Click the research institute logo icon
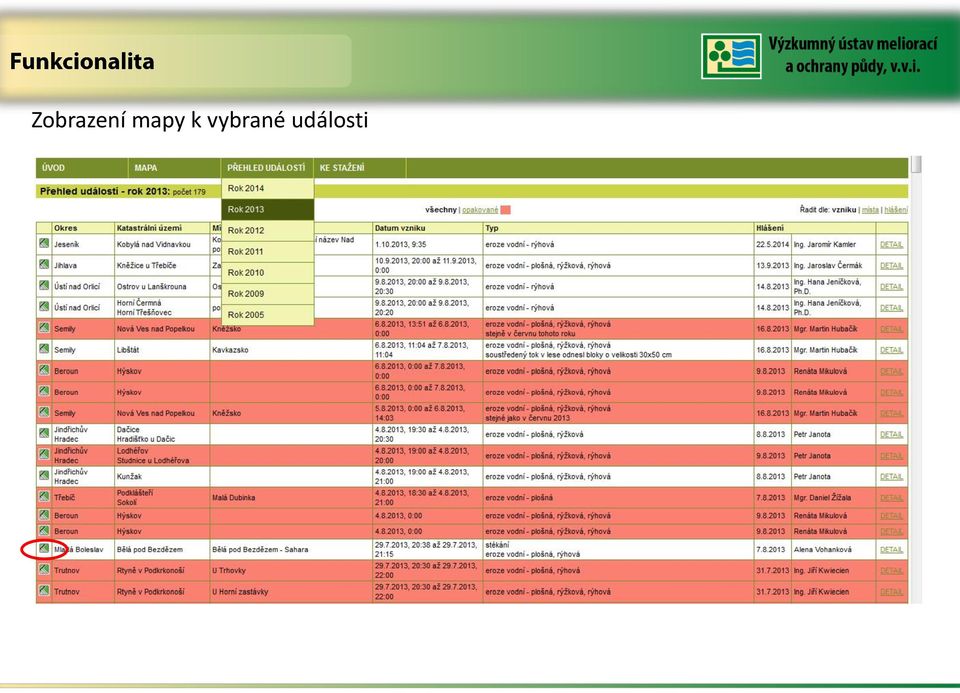This screenshot has width=960, height=693. point(731,56)
